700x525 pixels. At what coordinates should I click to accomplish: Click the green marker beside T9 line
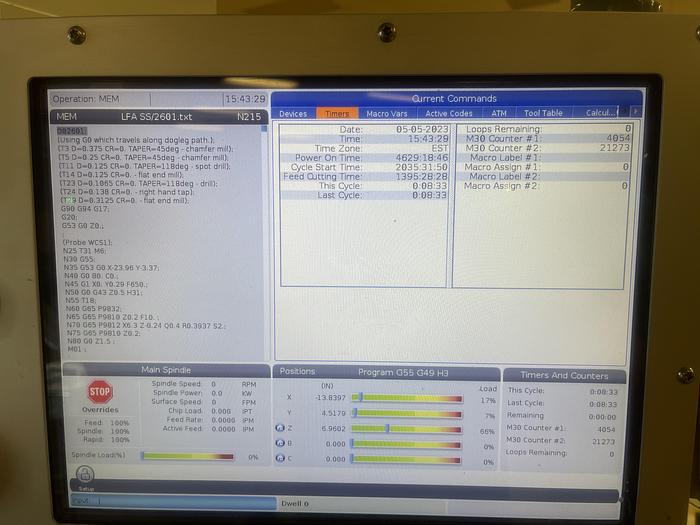pos(63,199)
